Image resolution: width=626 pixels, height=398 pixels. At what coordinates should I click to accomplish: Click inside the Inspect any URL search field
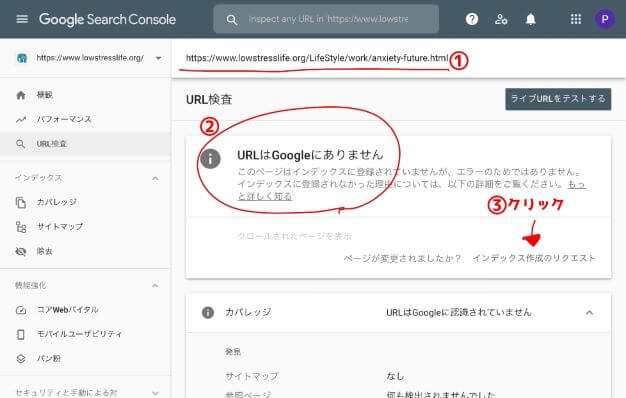tap(328, 19)
